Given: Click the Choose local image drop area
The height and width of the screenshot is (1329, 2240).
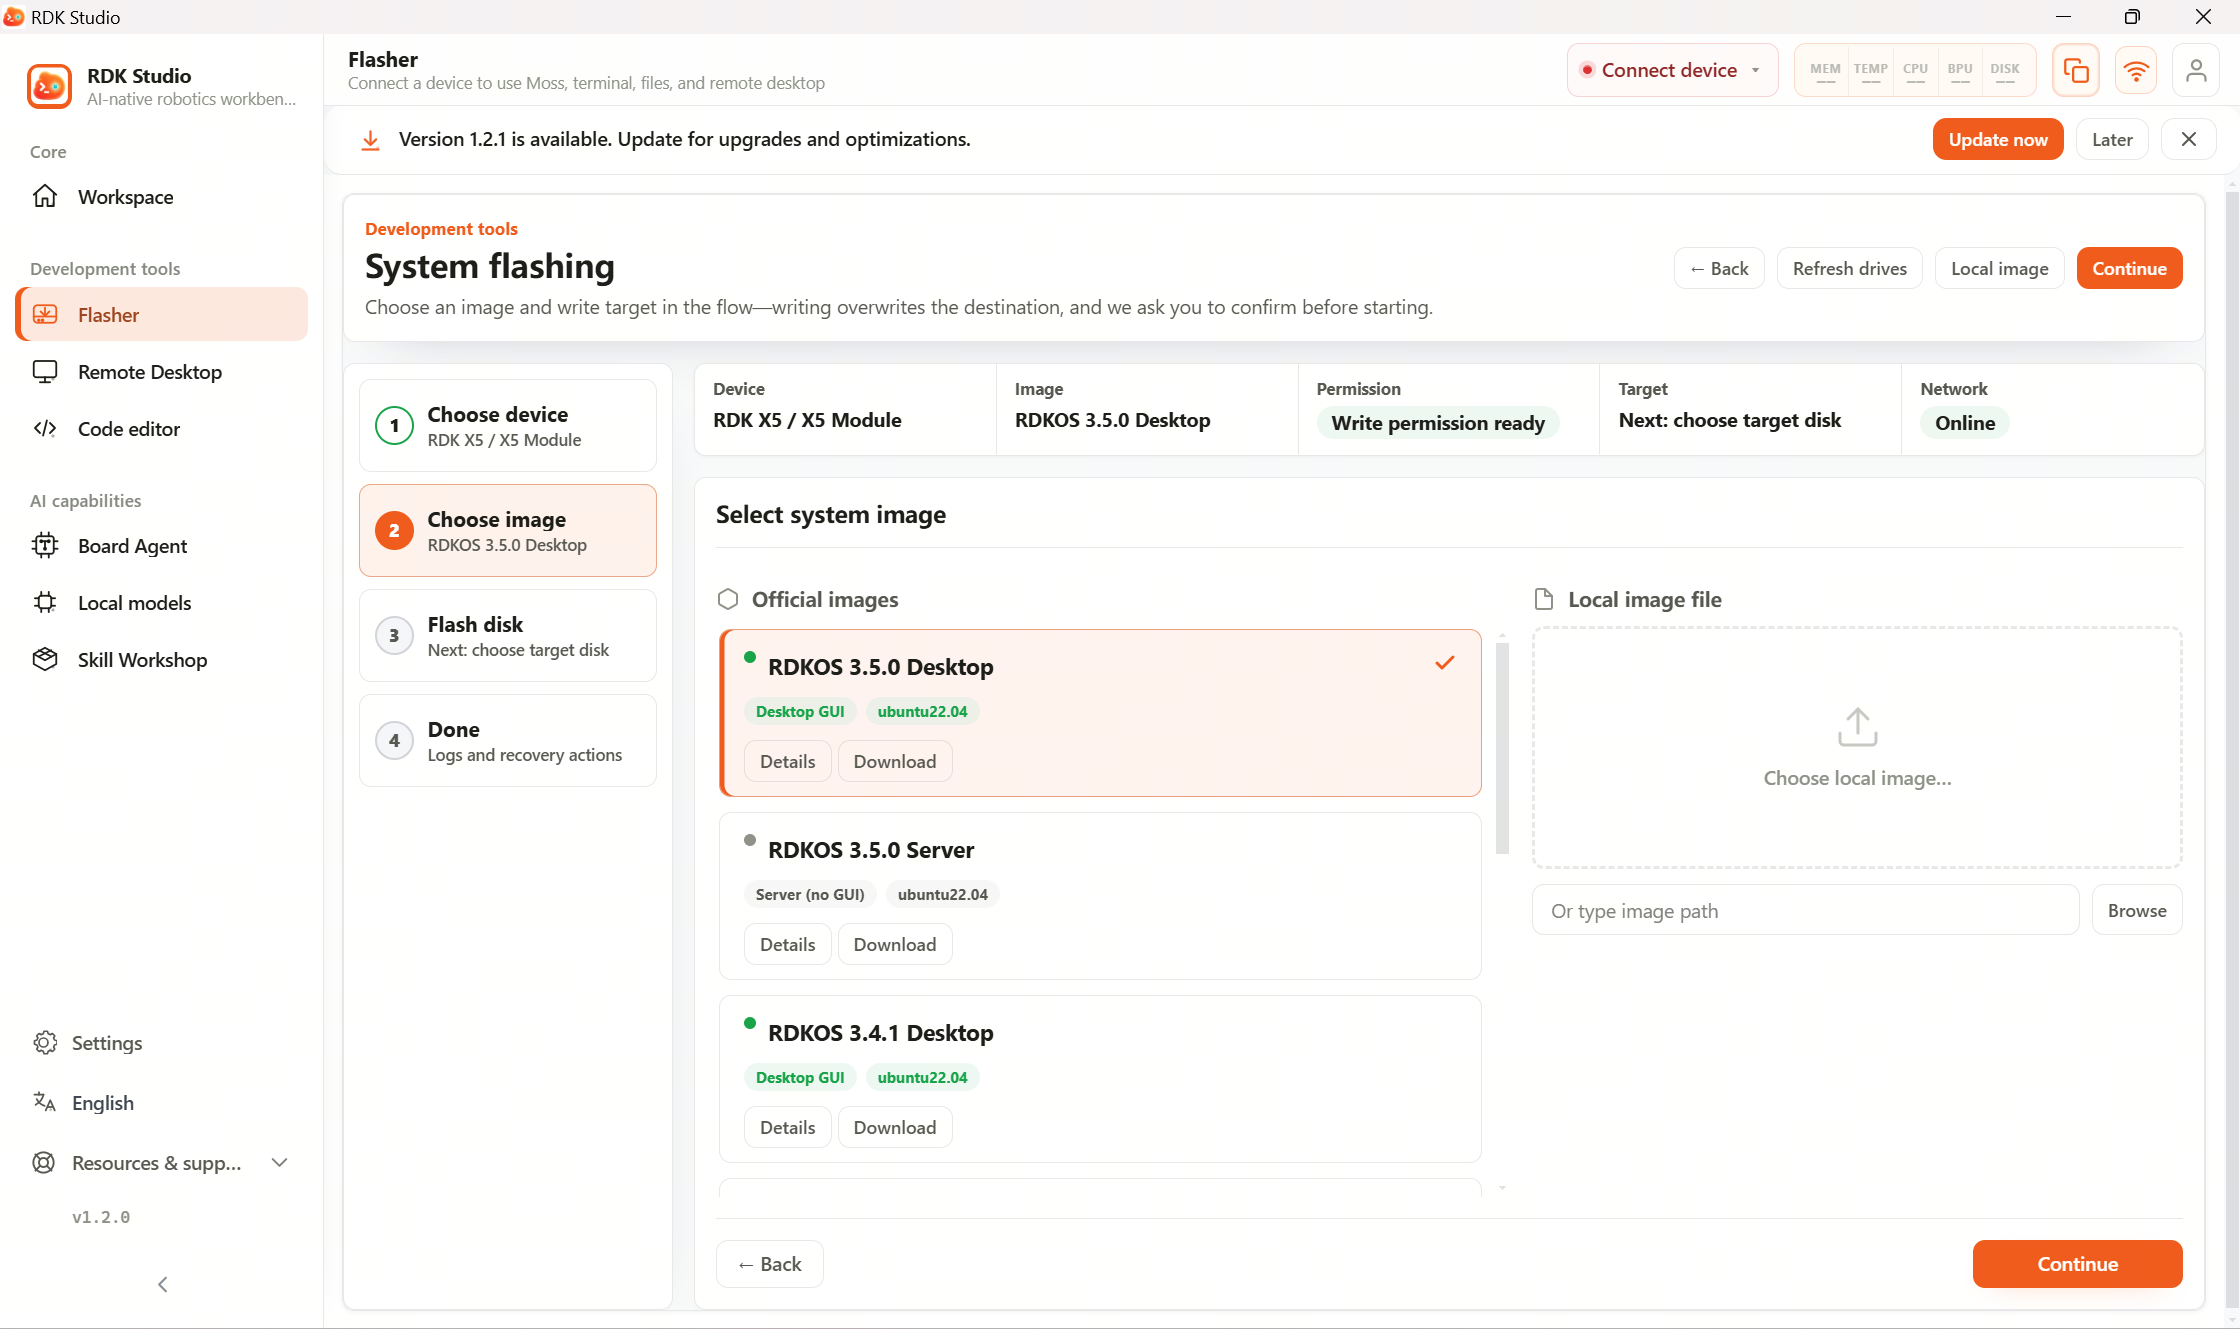Looking at the screenshot, I should pyautogui.click(x=1857, y=747).
